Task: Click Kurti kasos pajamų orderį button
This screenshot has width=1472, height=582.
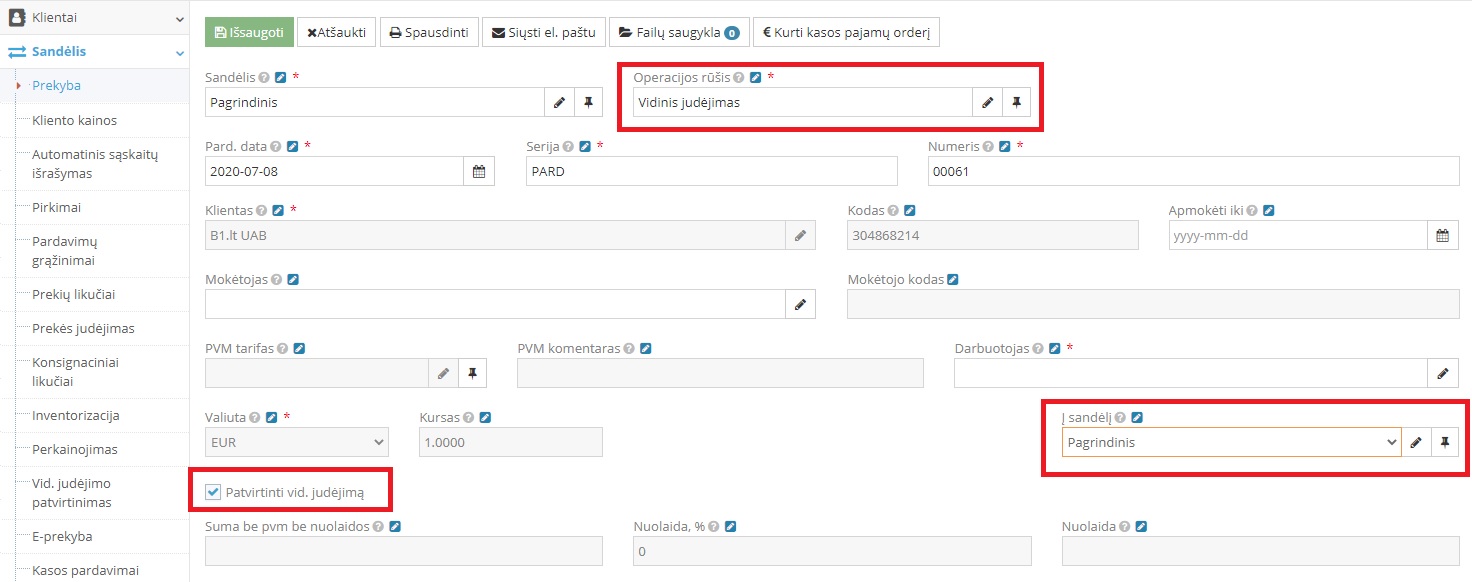Action: pyautogui.click(x=846, y=32)
